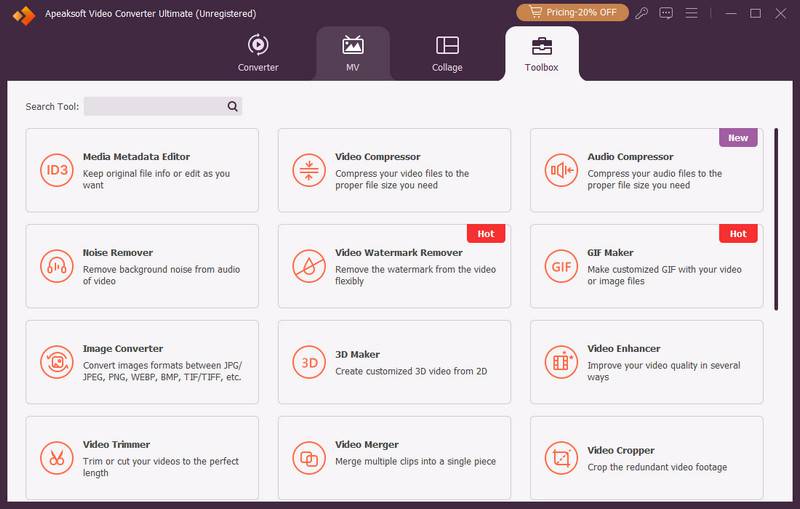This screenshot has height=509, width=800.
Task: Click the Audio Compressor title text
Action: click(x=630, y=157)
